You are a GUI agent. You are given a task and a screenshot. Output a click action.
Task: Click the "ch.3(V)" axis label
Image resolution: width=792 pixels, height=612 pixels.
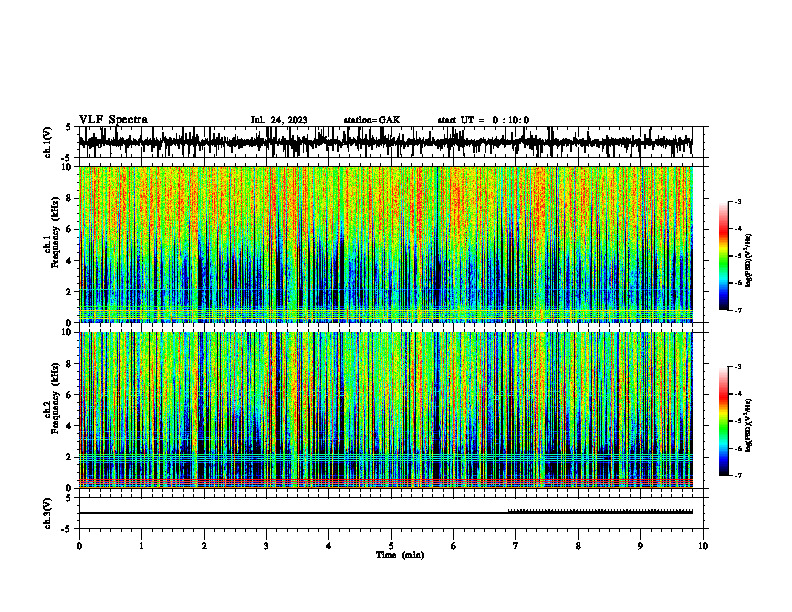[x=48, y=513]
